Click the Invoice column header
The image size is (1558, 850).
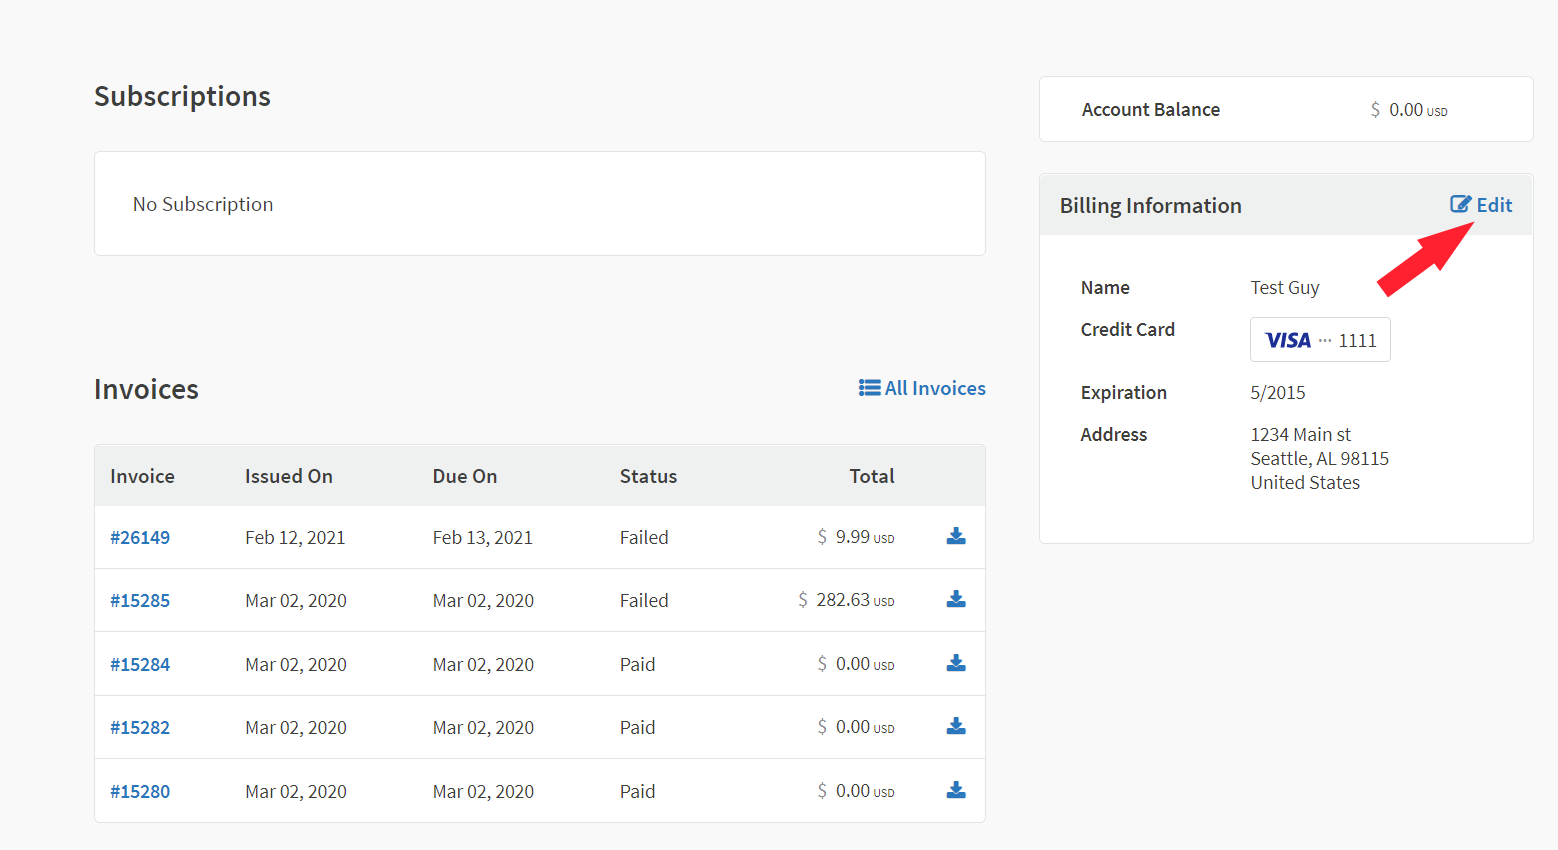click(x=142, y=476)
